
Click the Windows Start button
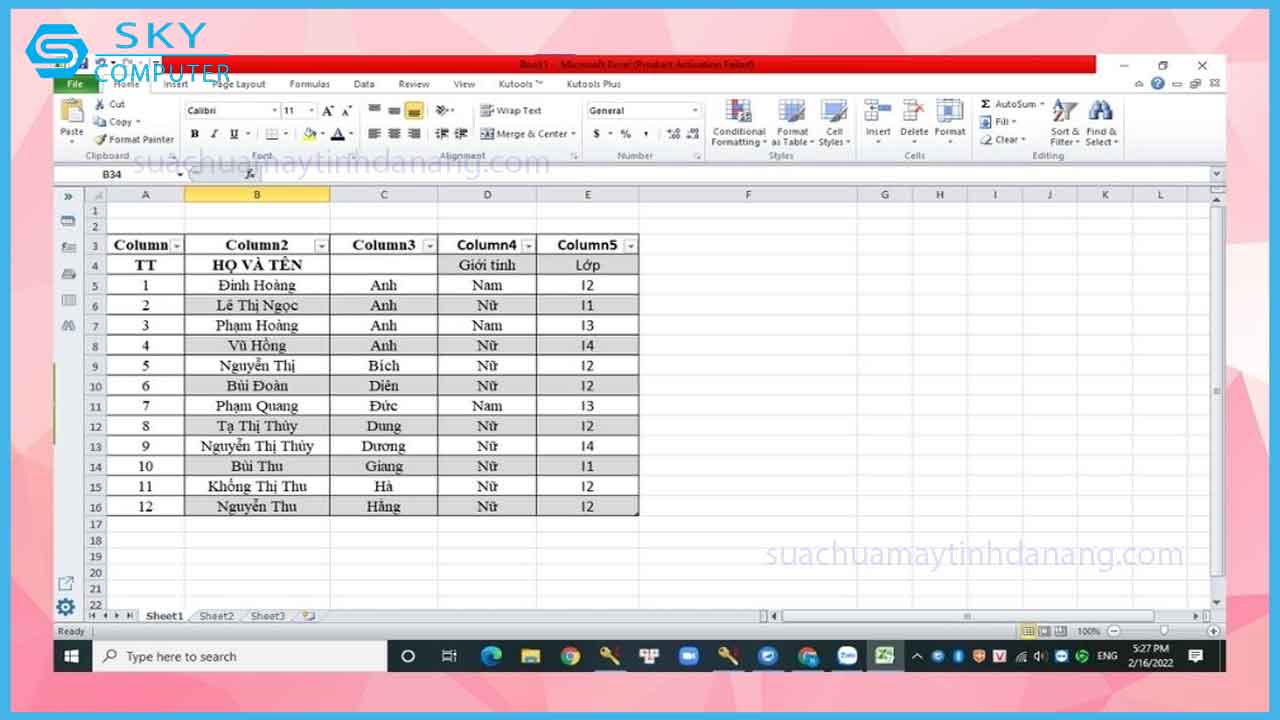72,657
